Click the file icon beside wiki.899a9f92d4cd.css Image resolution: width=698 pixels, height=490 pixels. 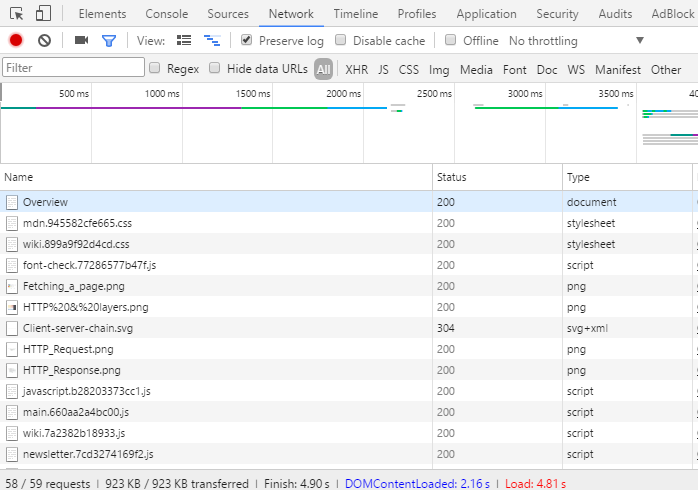tap(12, 244)
